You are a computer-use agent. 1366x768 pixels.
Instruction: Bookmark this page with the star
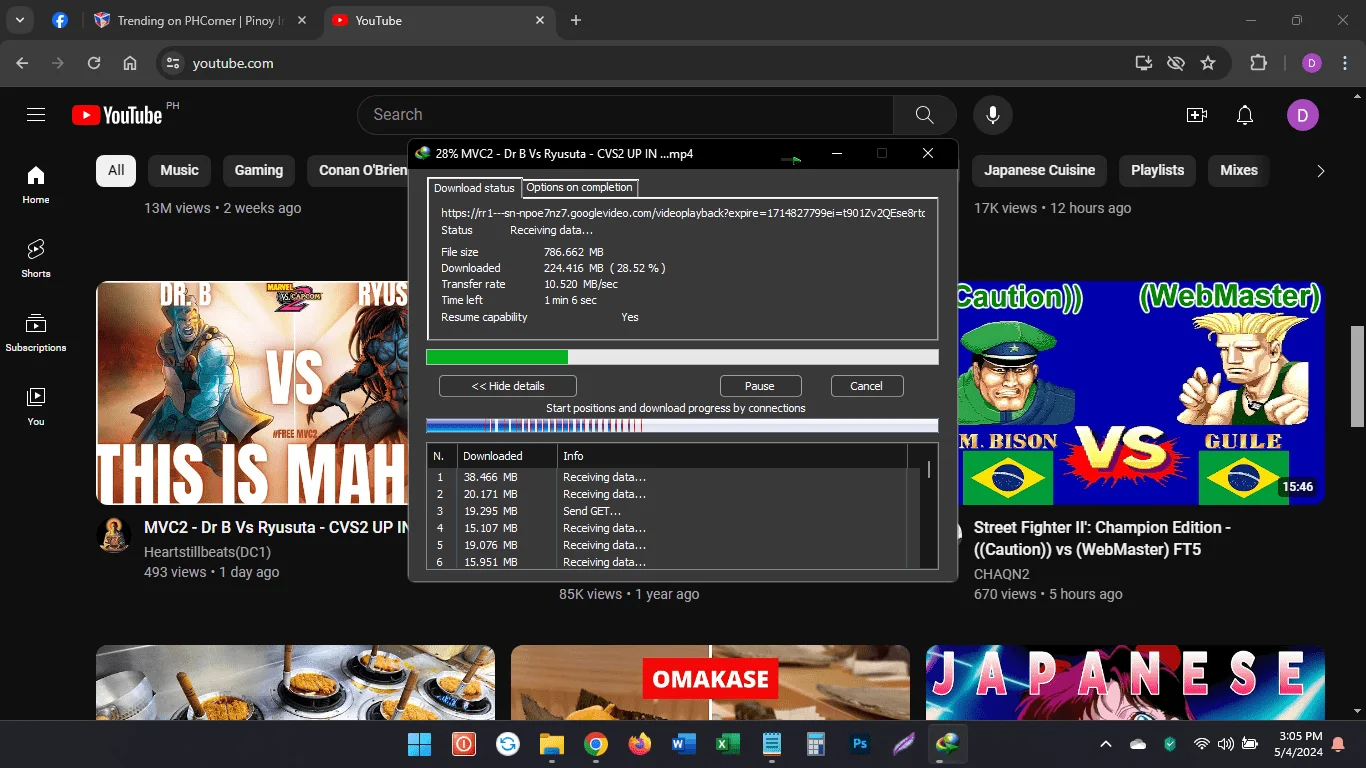pos(1208,63)
